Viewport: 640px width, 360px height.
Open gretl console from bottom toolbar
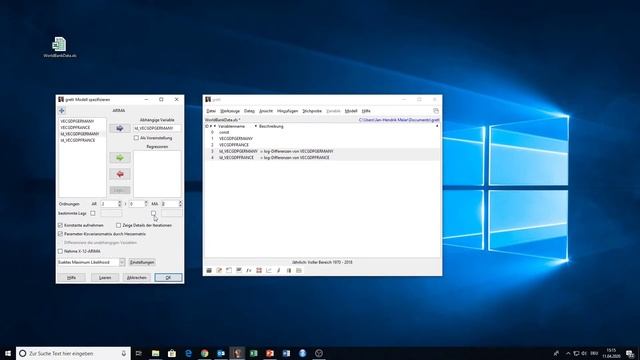click(x=229, y=270)
